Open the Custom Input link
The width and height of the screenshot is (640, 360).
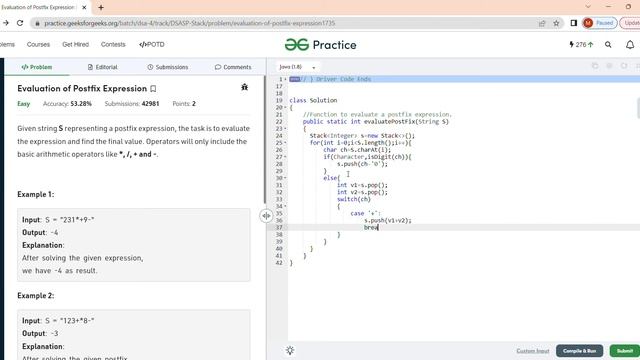coord(533,351)
